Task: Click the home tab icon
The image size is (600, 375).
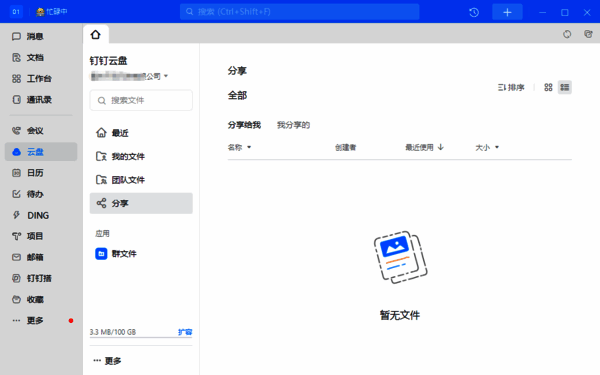Action: 96,35
